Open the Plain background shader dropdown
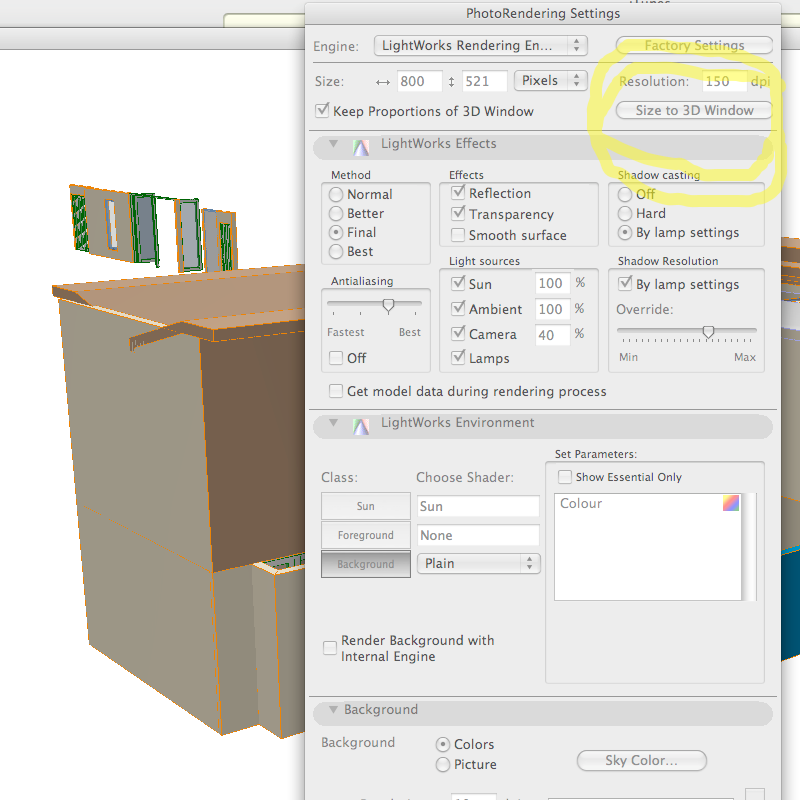 point(479,563)
